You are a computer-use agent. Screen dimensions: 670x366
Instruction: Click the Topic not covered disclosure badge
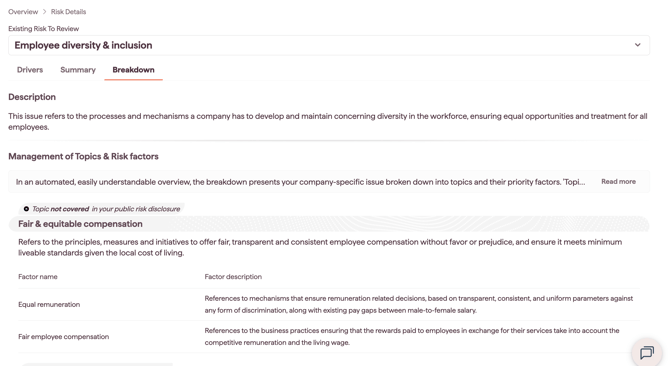[102, 209]
